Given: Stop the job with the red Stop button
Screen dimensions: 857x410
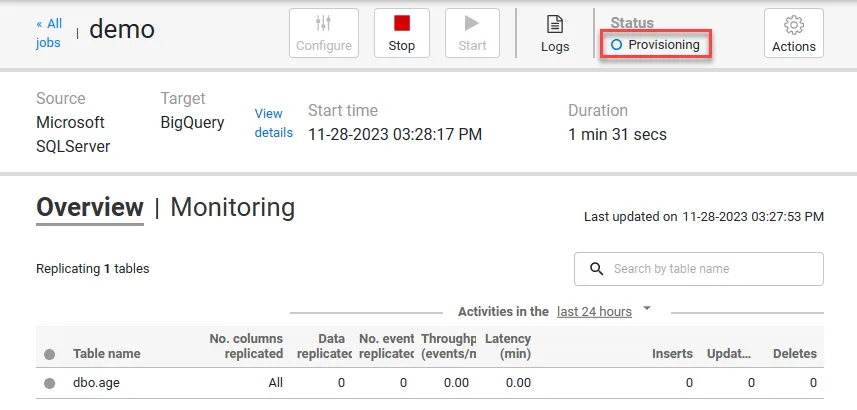Looking at the screenshot, I should (x=402, y=33).
